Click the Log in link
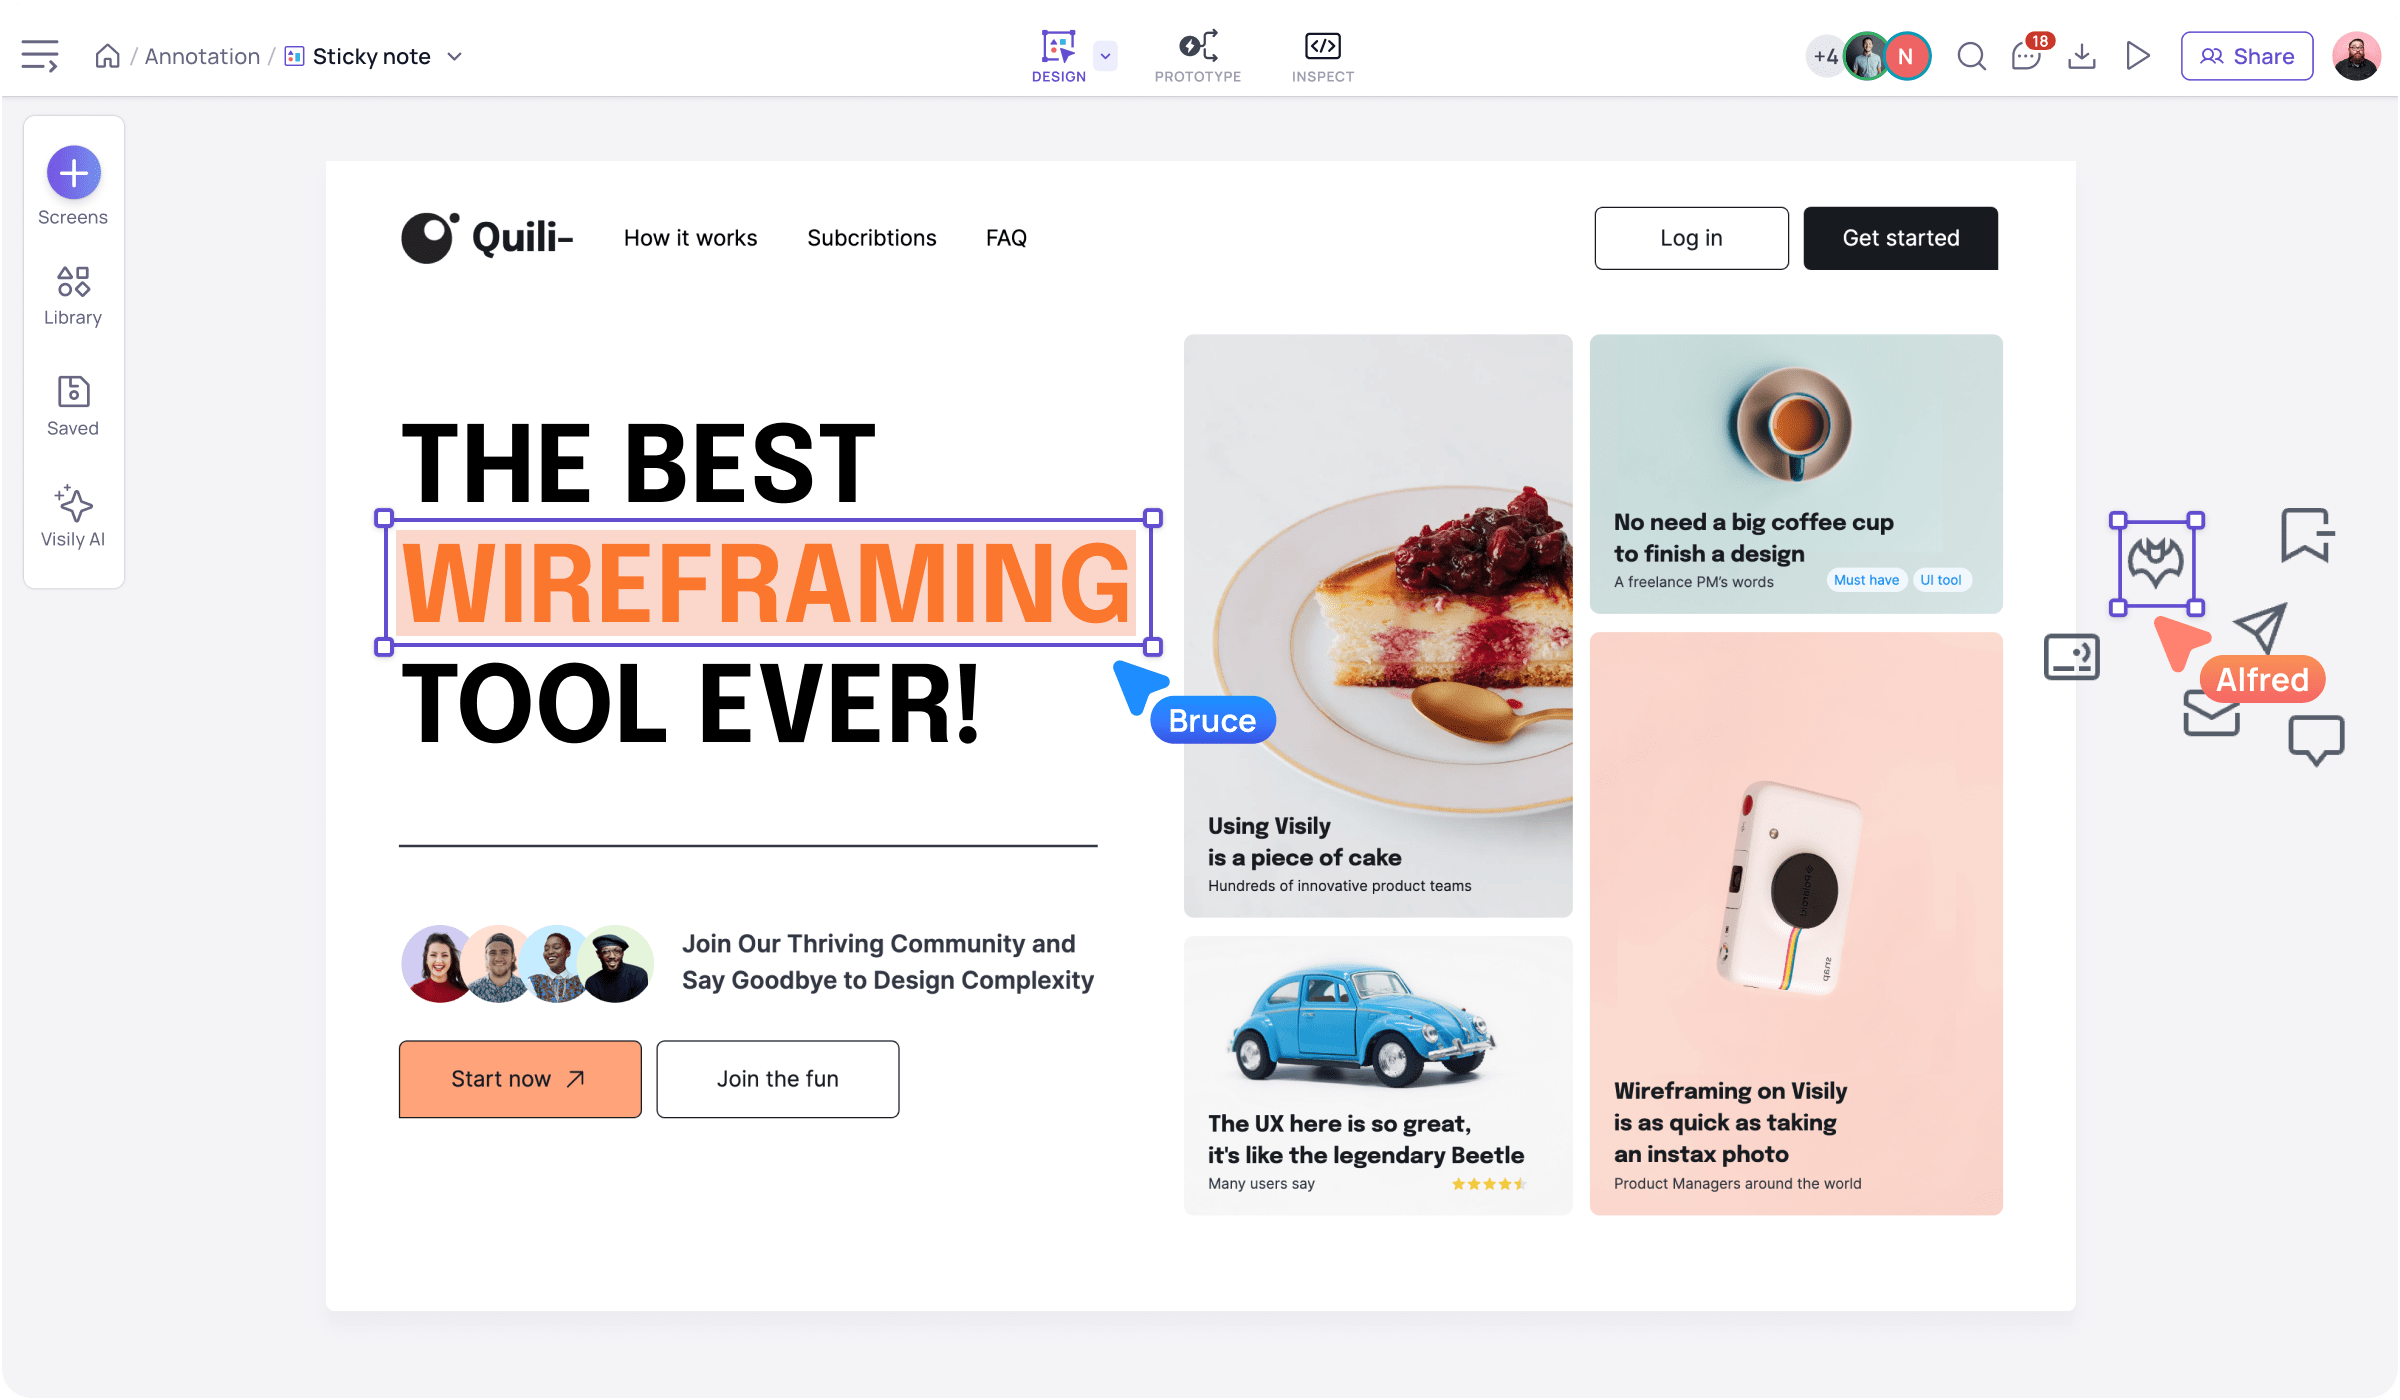Image resolution: width=2400 pixels, height=1400 pixels. click(x=1690, y=237)
